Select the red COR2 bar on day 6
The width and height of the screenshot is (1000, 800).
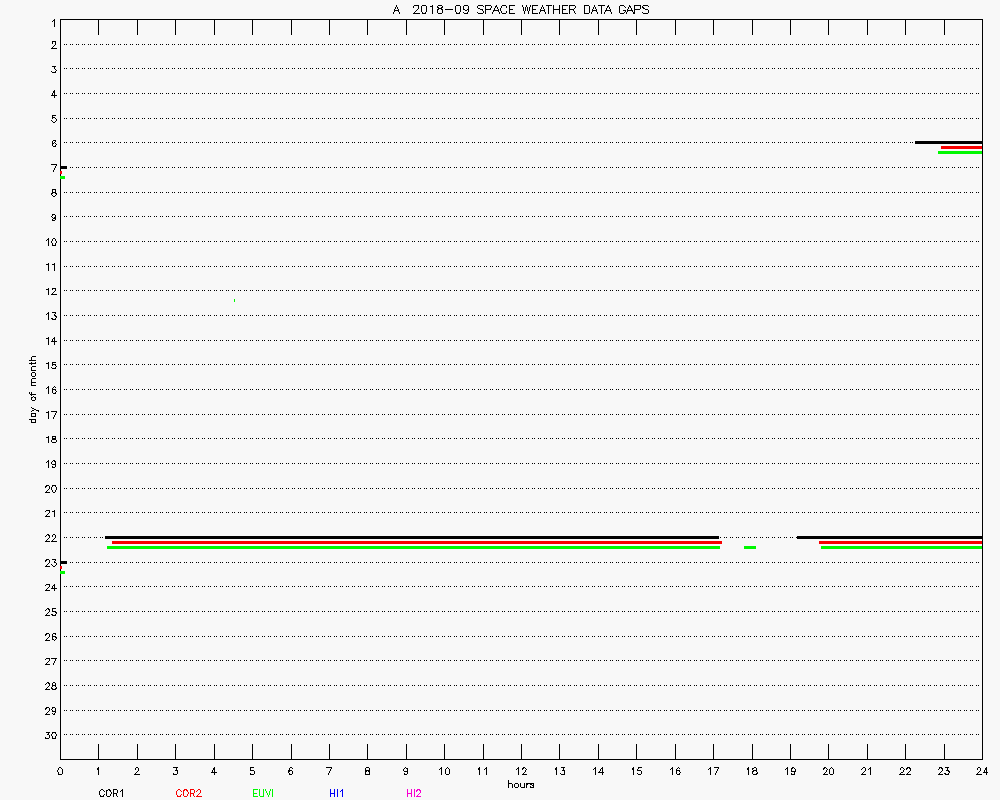point(961,147)
